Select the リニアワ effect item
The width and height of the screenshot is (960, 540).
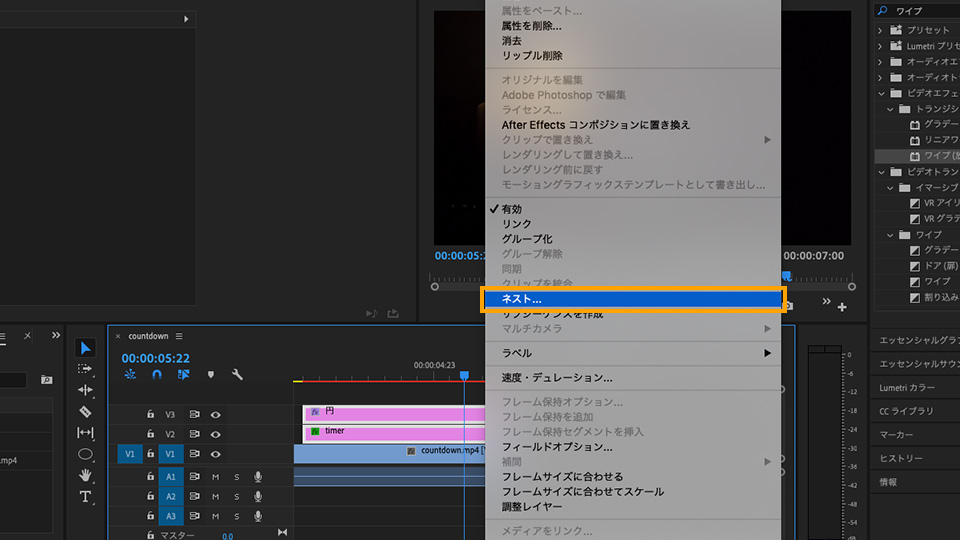click(x=940, y=140)
